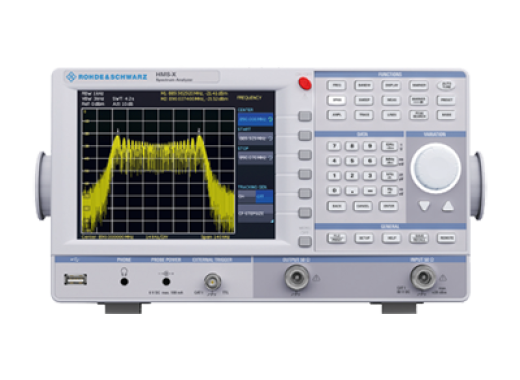Image resolution: width=520 pixels, height=380 pixels.
Task: Tap numeric key 0
Action: pyautogui.click(x=334, y=191)
